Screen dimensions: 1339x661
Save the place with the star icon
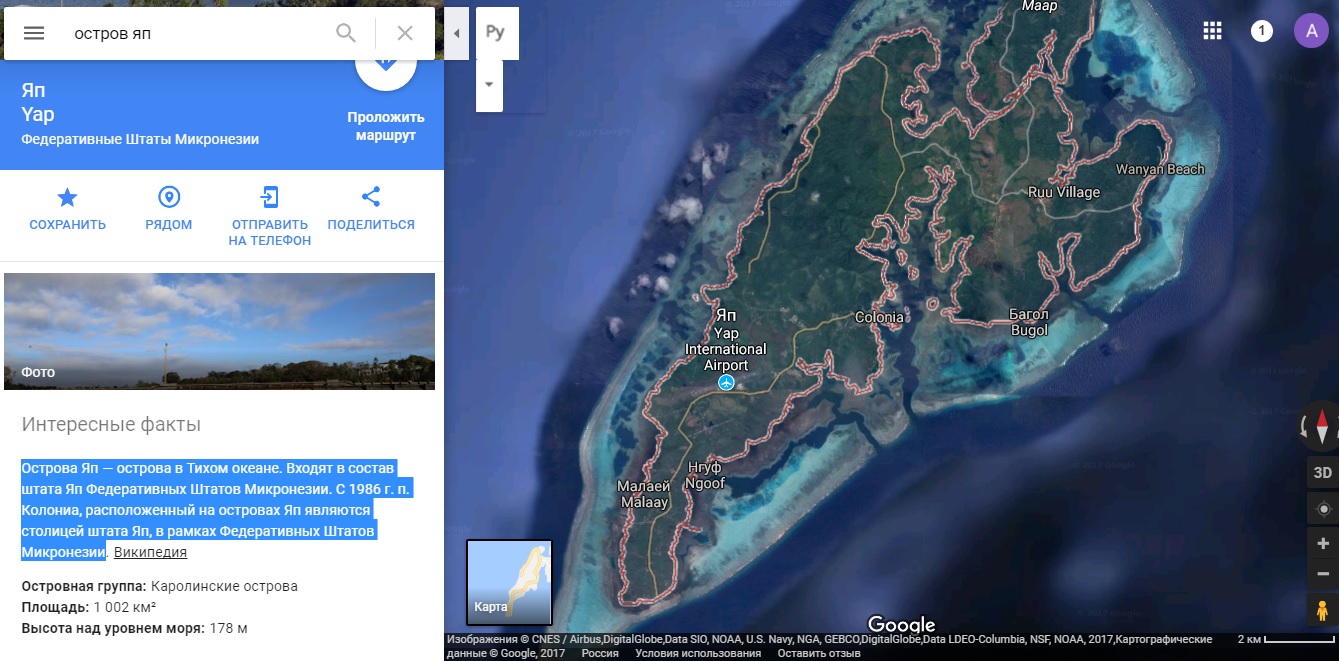(x=67, y=197)
